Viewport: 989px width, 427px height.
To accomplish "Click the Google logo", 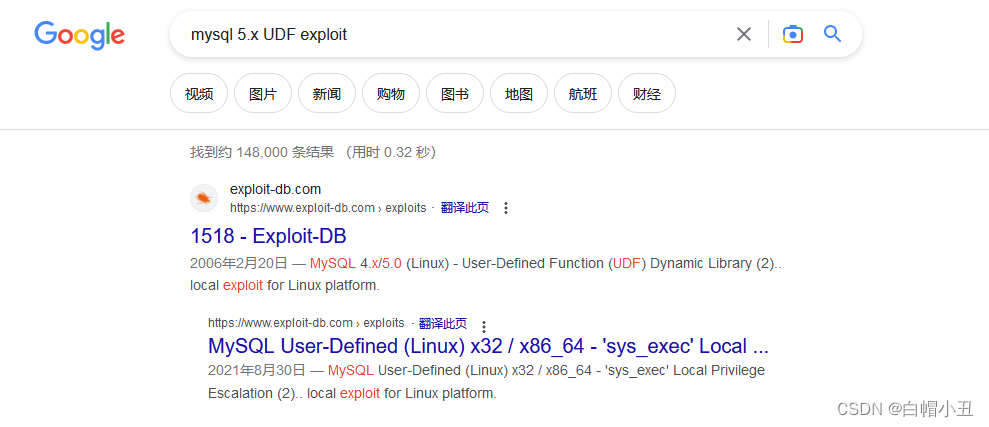I will tap(79, 35).
